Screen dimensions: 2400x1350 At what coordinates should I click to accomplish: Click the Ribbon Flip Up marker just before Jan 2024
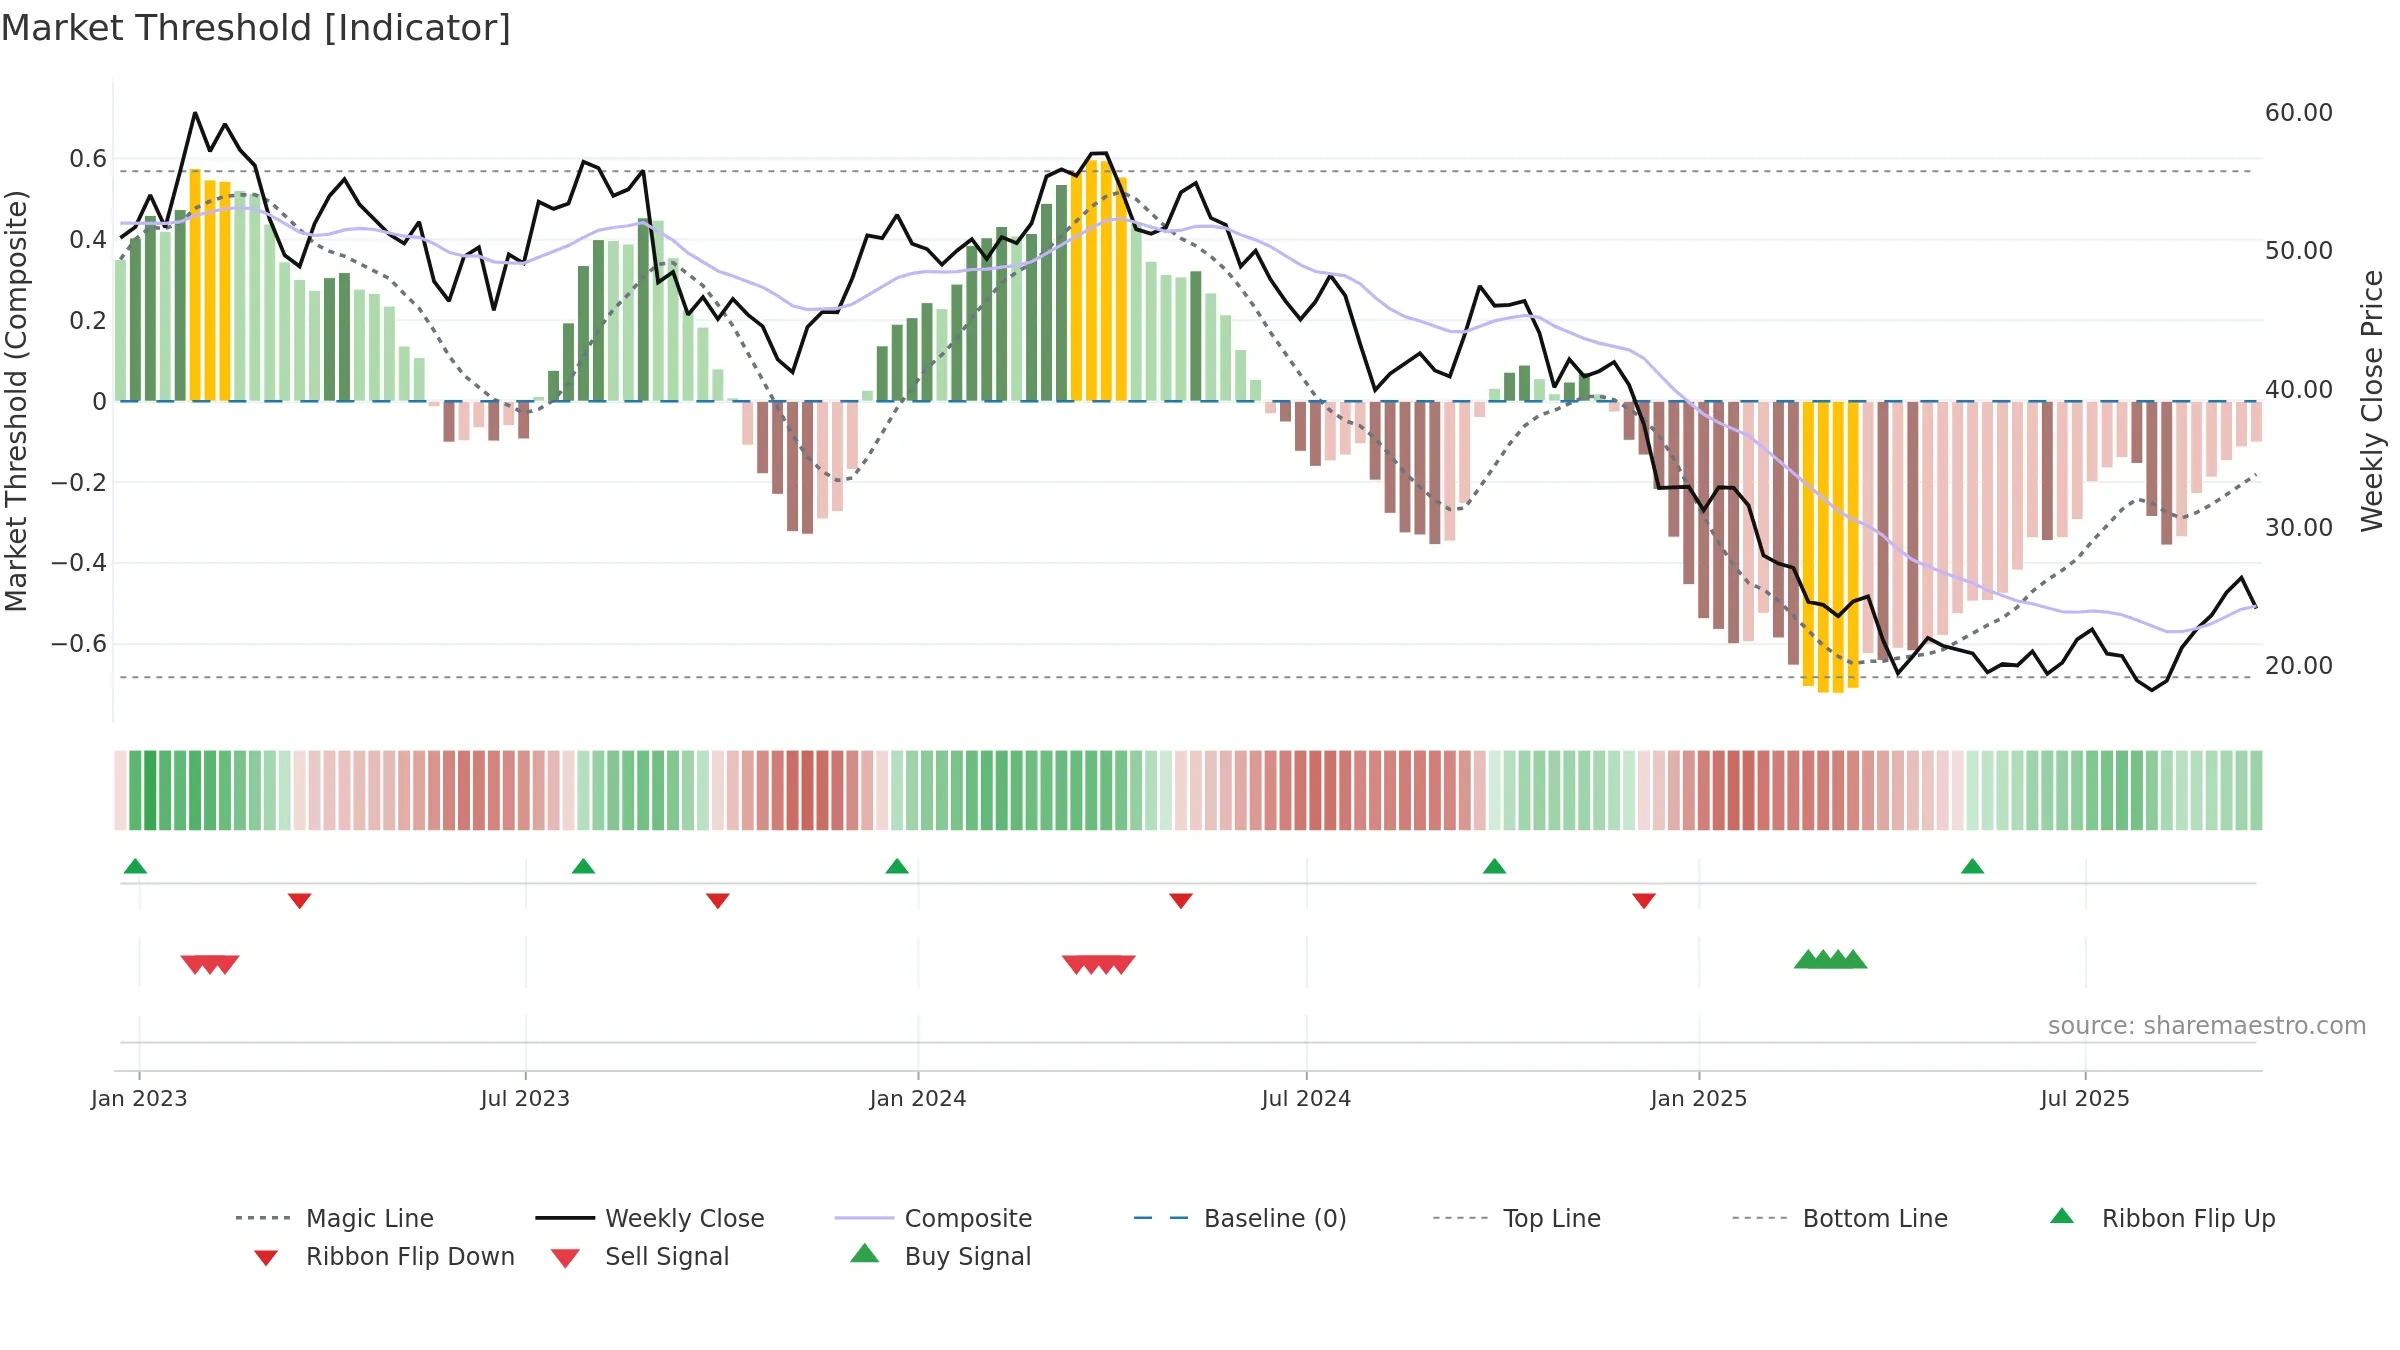[x=897, y=866]
